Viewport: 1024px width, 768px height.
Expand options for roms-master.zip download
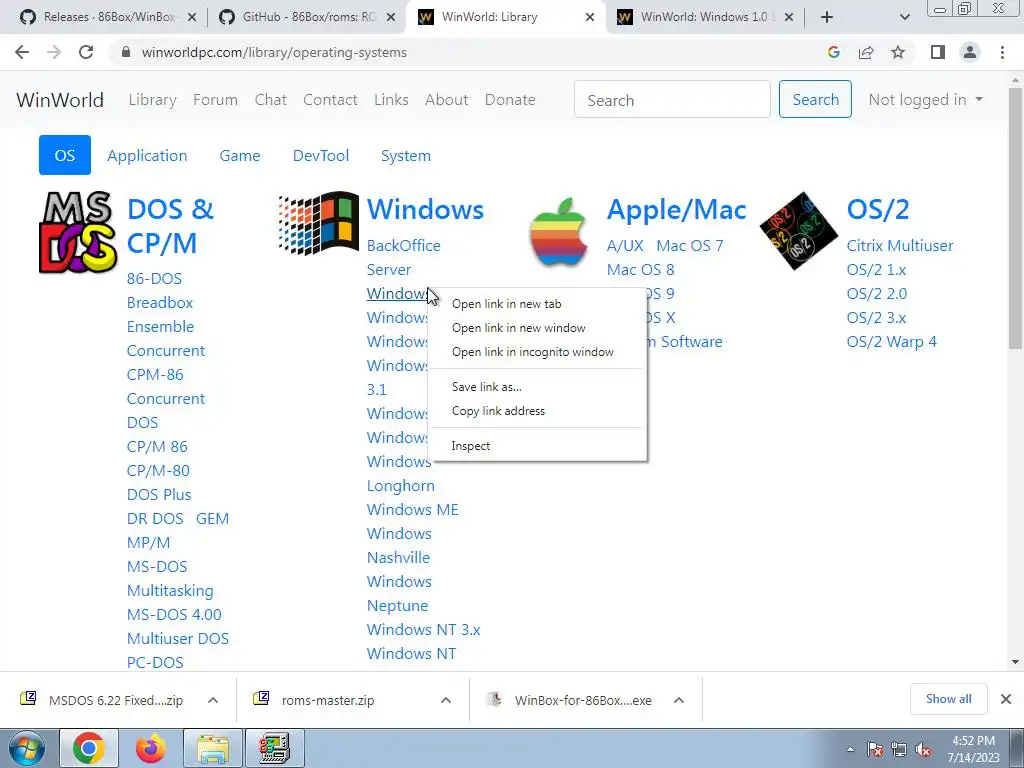pyautogui.click(x=446, y=700)
